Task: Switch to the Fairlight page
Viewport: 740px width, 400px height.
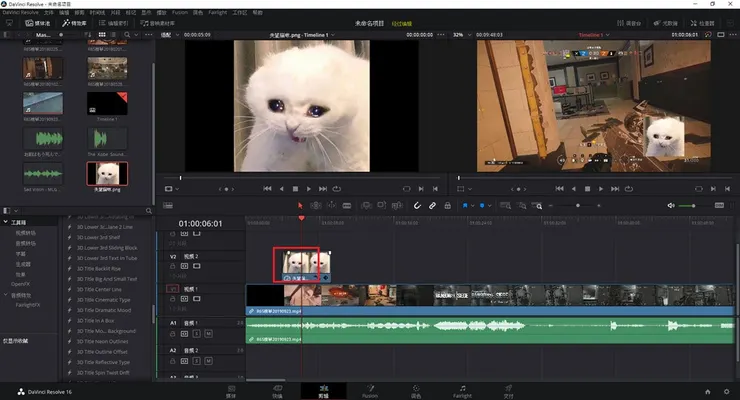Action: coord(462,390)
